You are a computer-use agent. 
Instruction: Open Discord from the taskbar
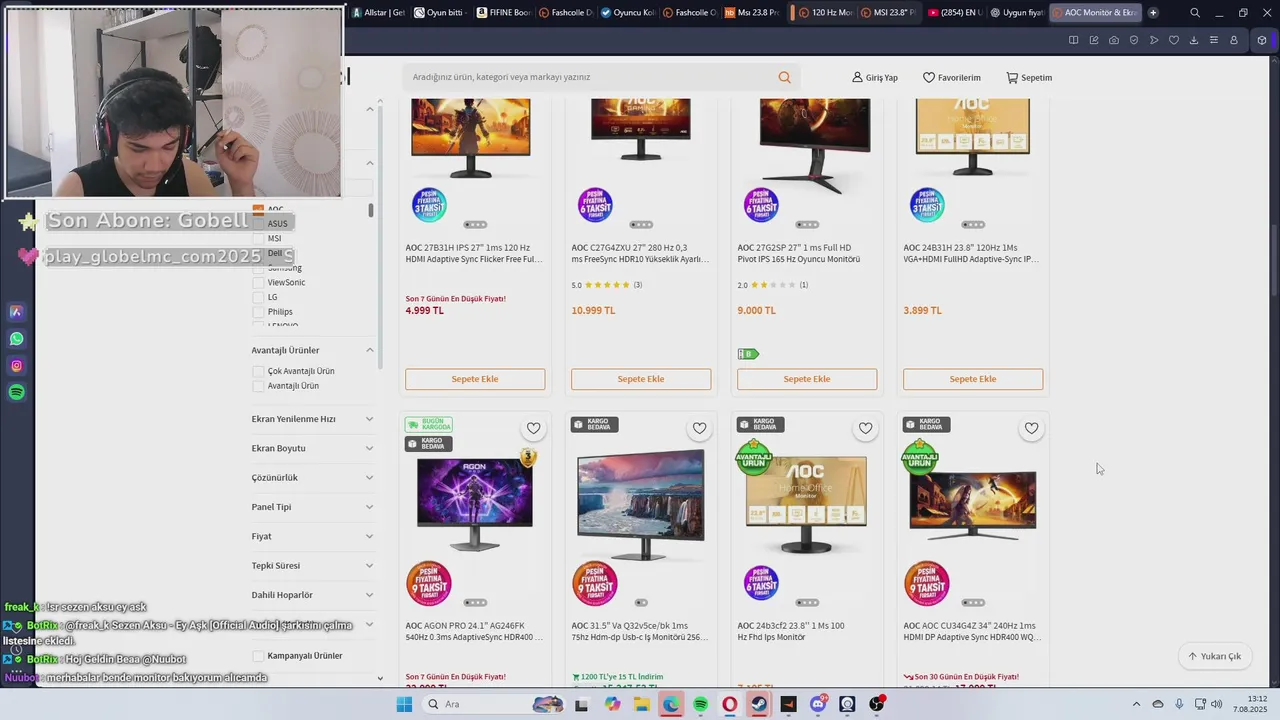(x=818, y=704)
